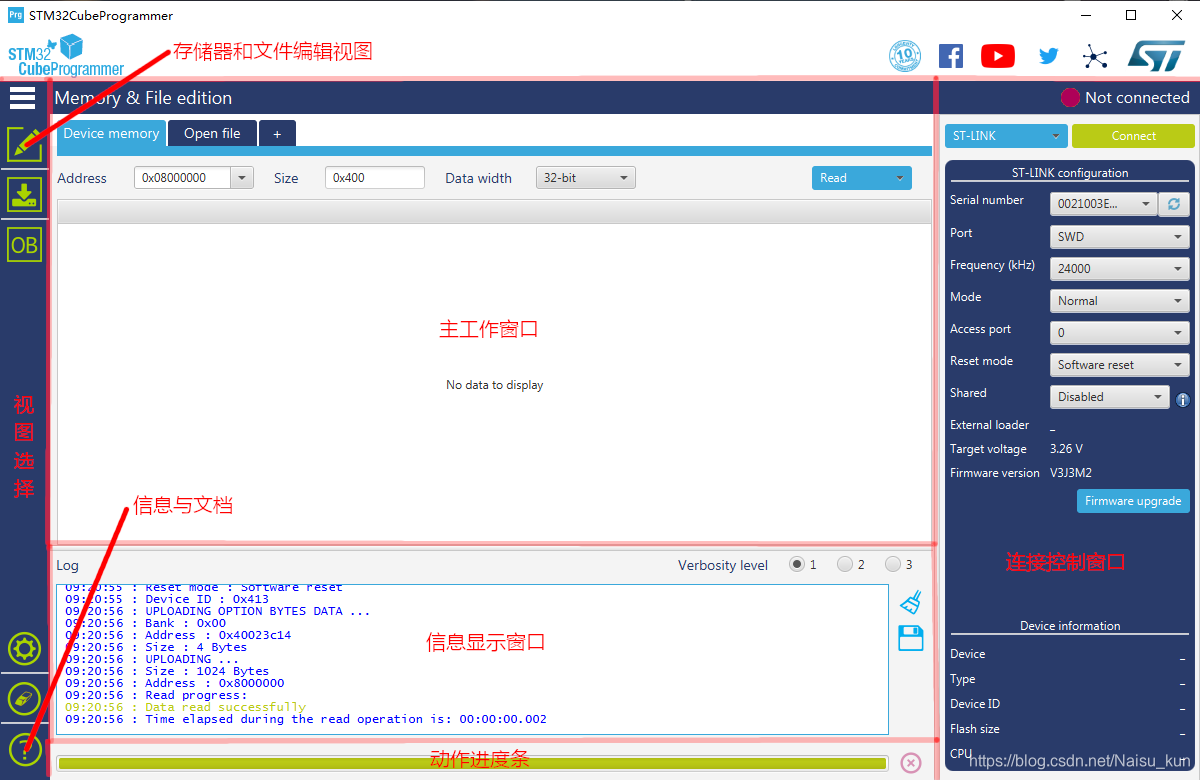This screenshot has width=1200, height=780.
Task: Open Memory & File edition pencil icon
Action: (24, 144)
